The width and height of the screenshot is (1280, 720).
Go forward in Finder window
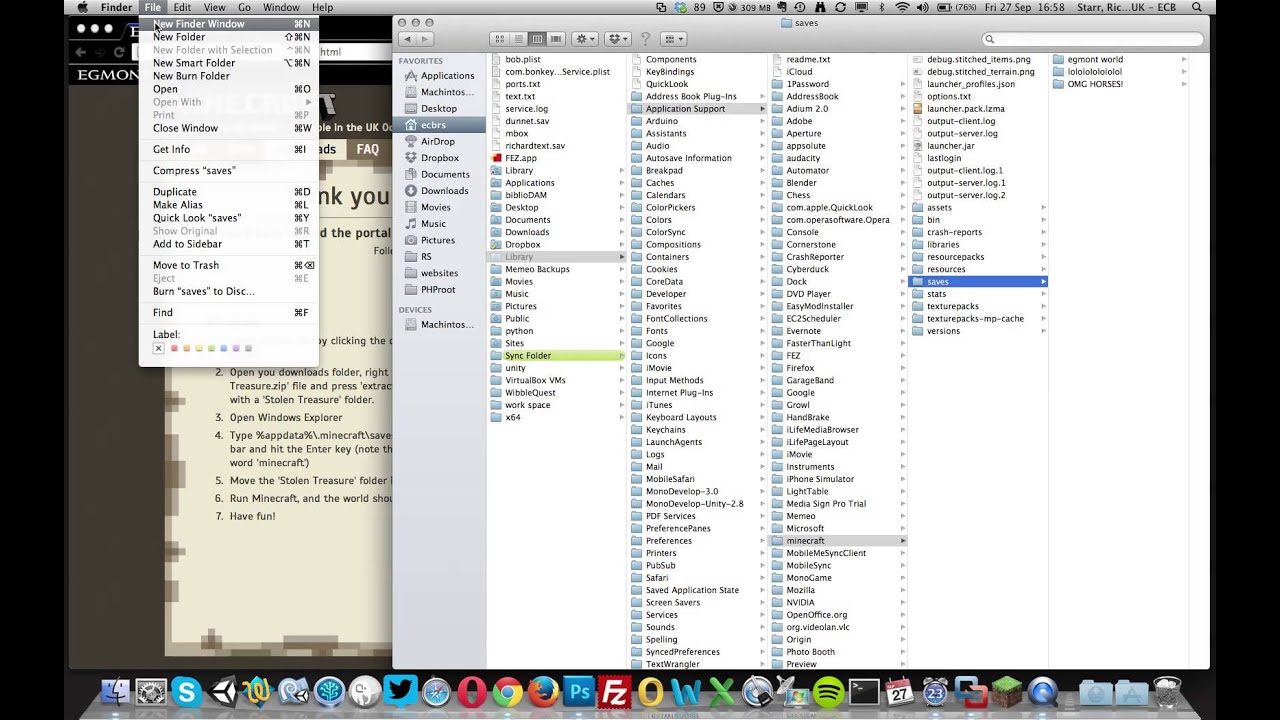[427, 39]
